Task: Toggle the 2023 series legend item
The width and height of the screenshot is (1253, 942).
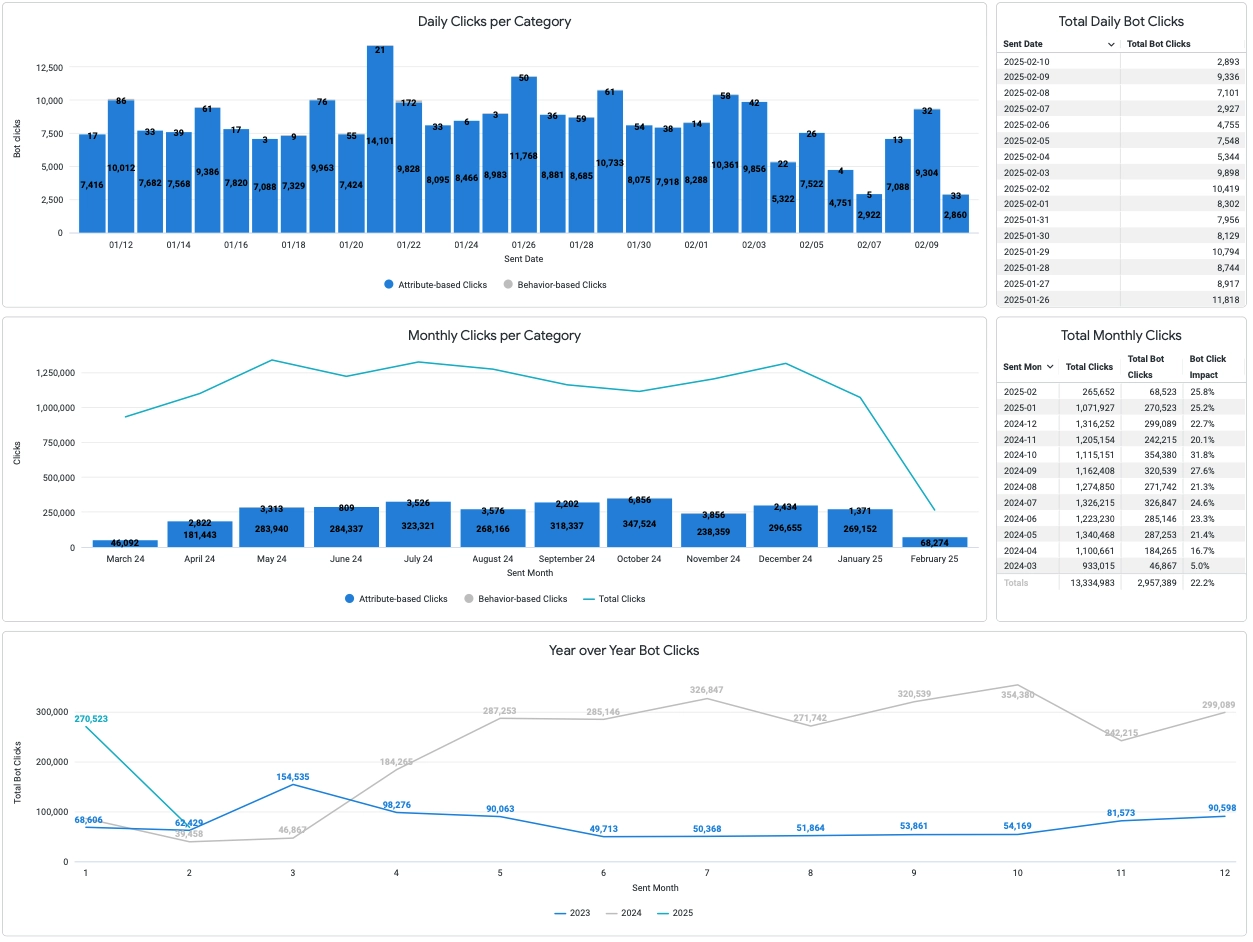Action: click(574, 913)
